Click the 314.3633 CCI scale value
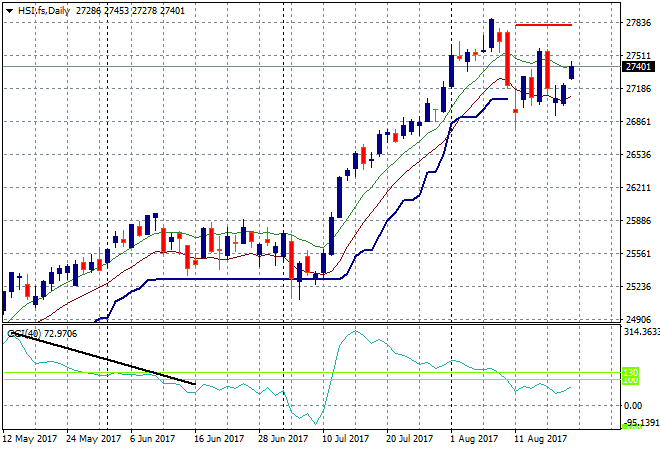The width and height of the screenshot is (660, 450). [x=642, y=332]
